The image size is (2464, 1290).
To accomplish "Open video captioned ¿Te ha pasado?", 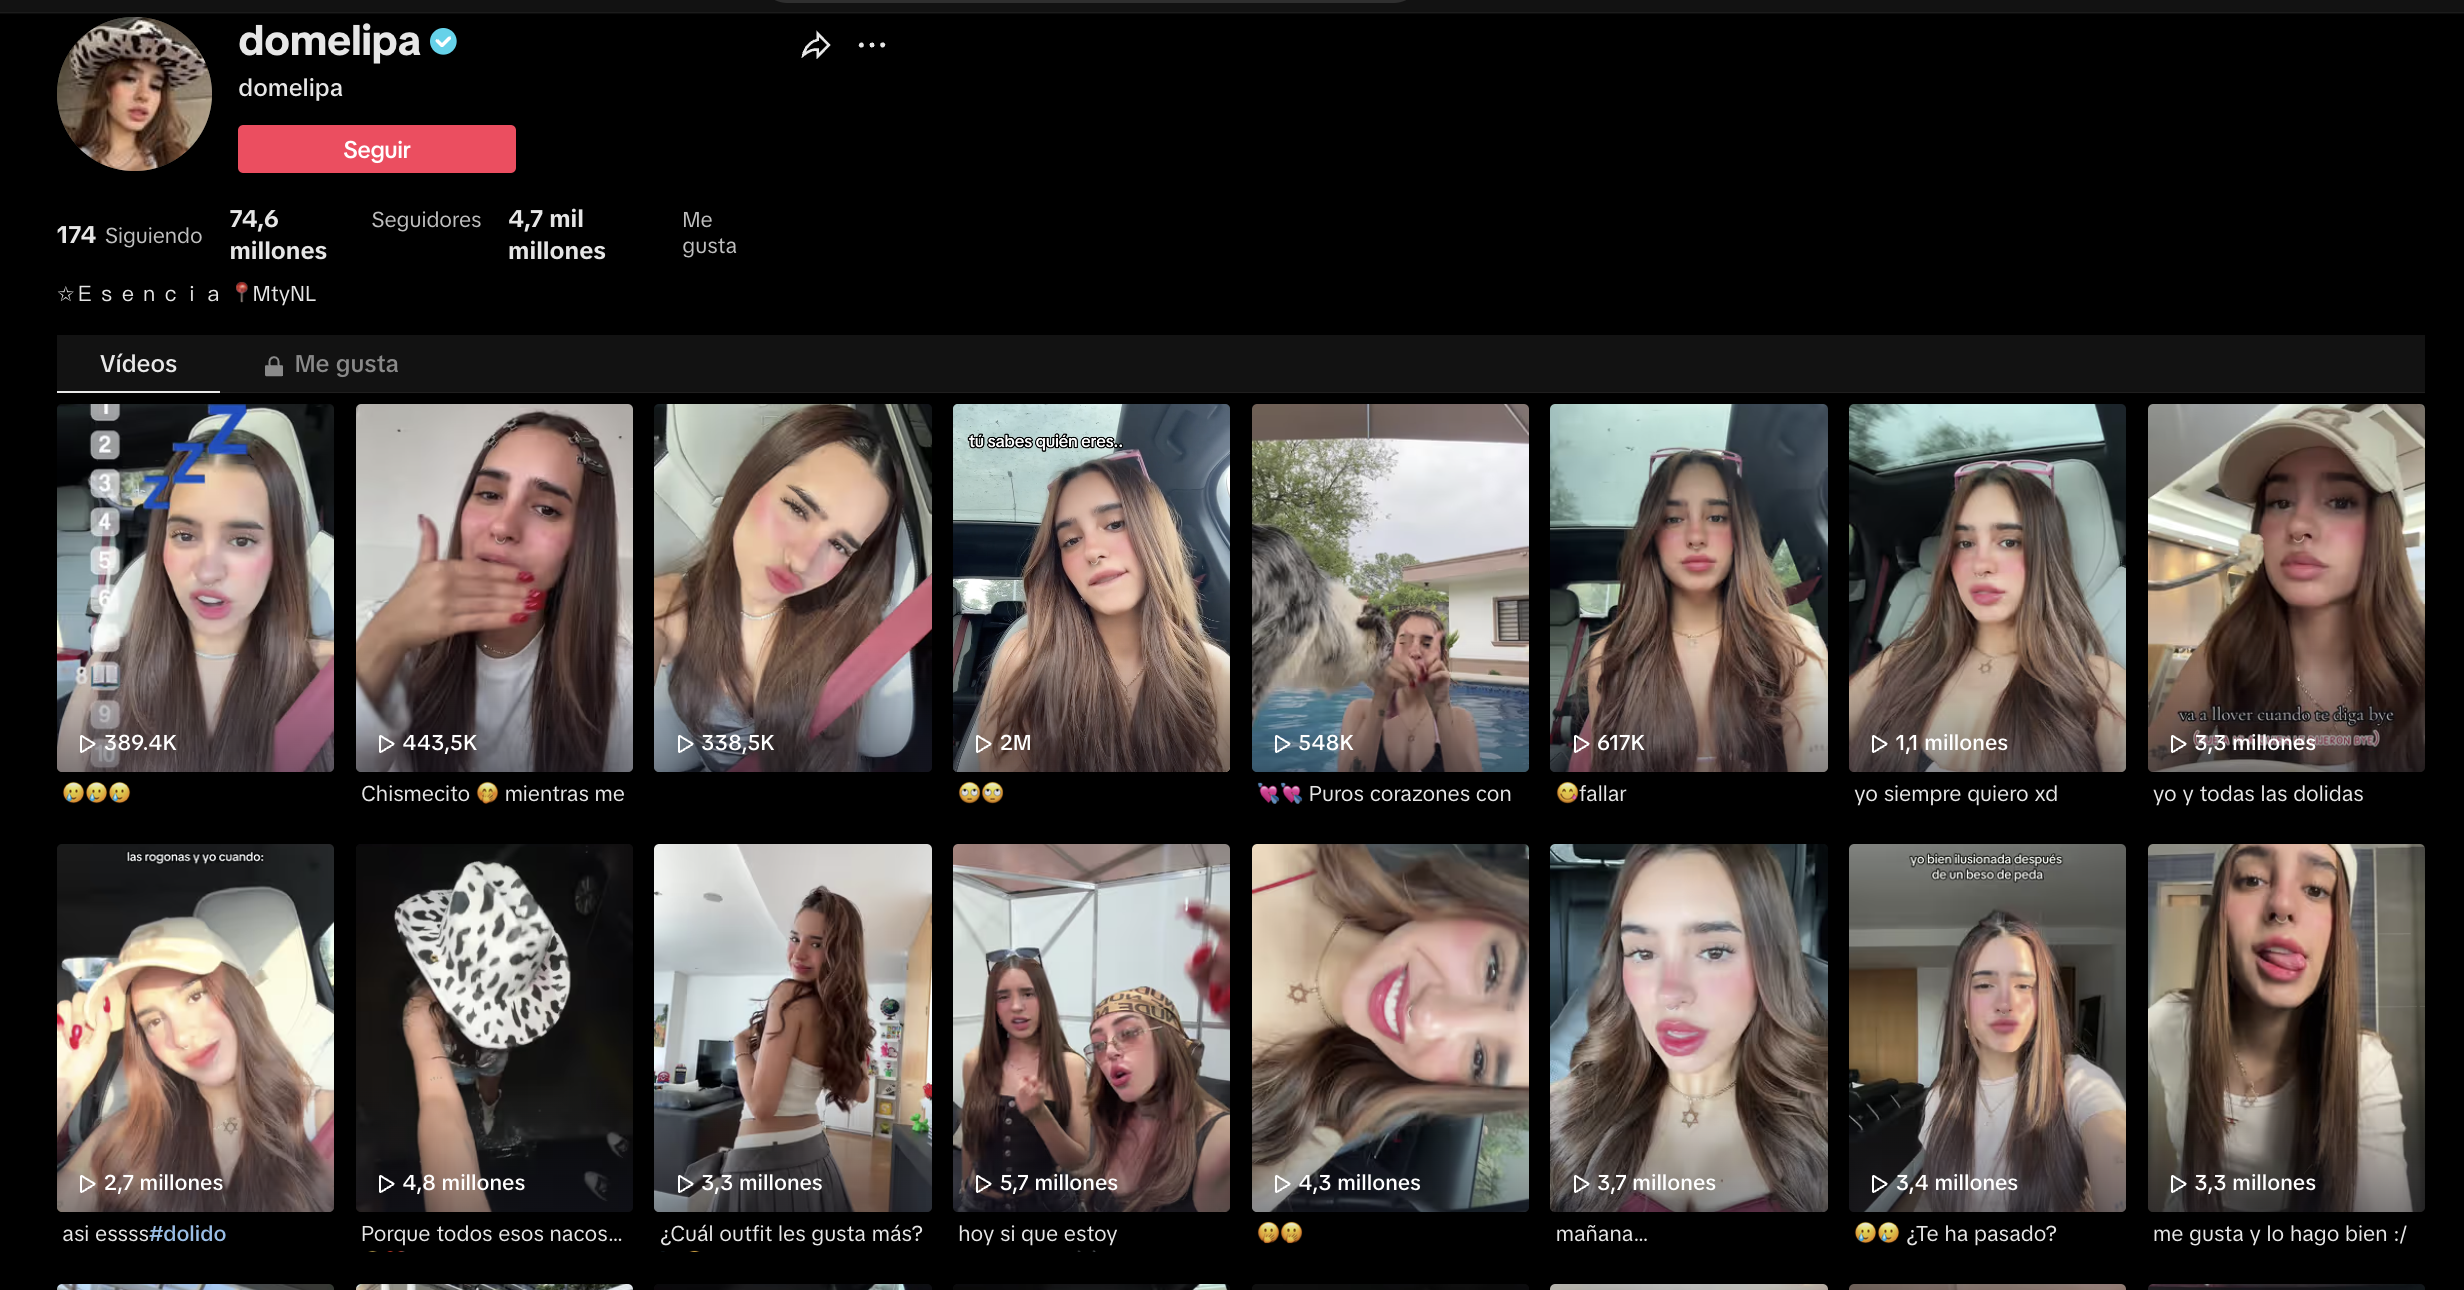I will tap(1987, 1028).
